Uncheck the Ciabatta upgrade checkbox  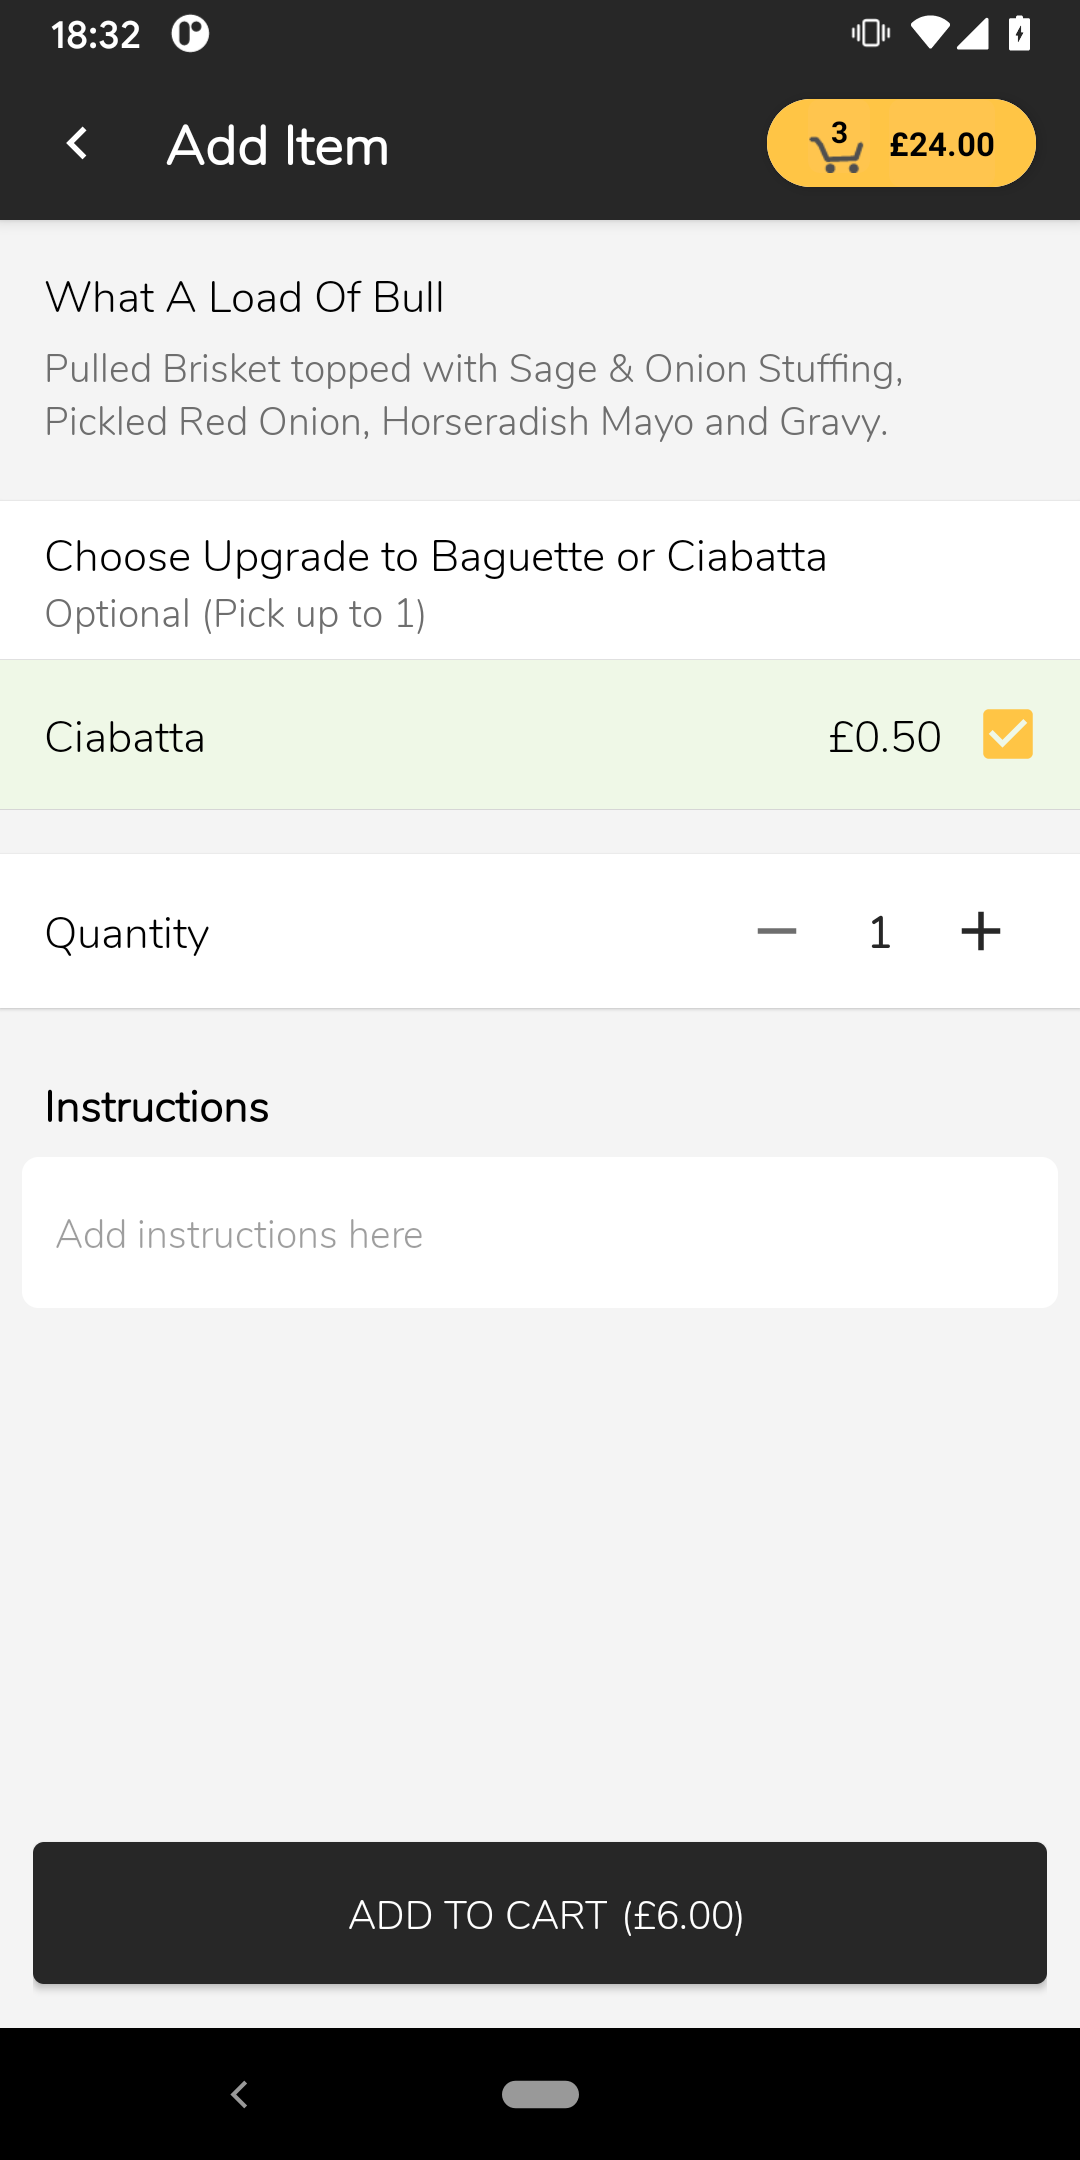[x=1007, y=735]
